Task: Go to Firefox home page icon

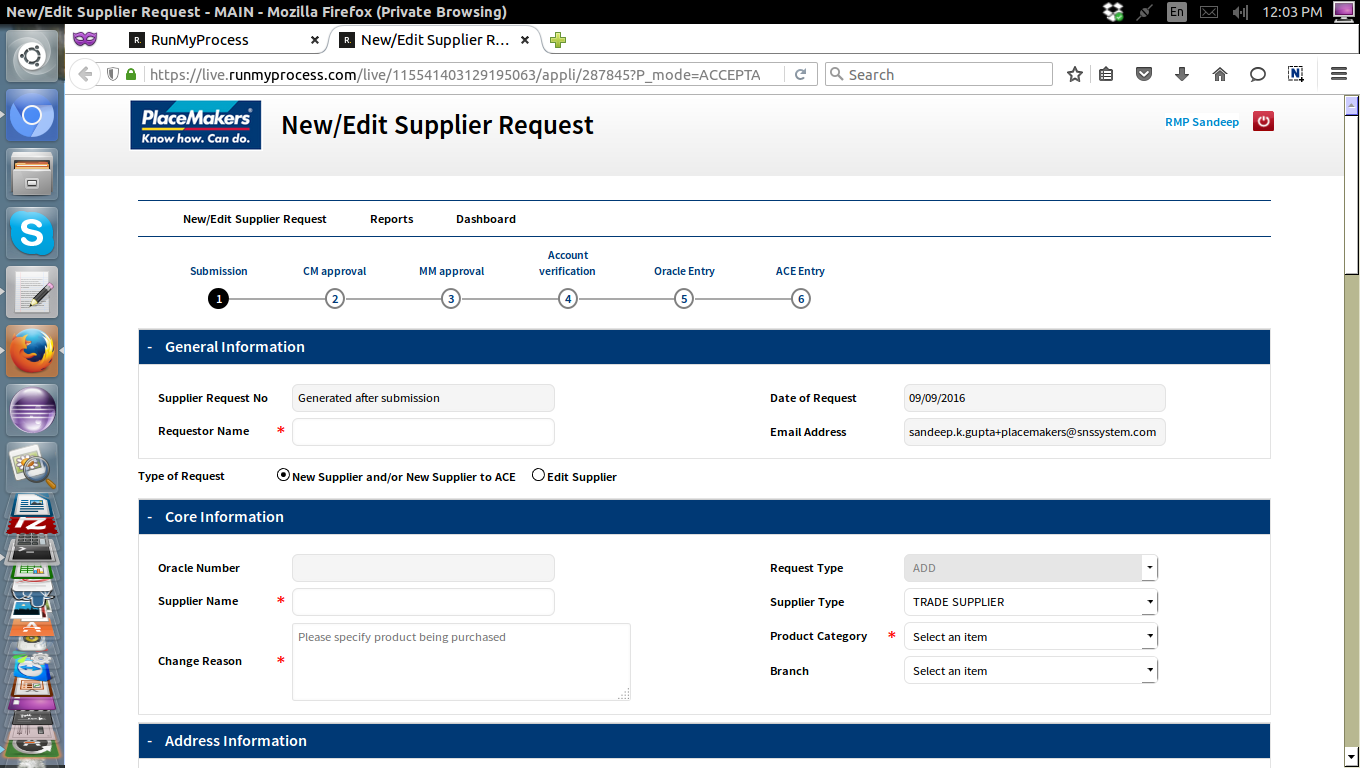Action: click(x=1220, y=75)
